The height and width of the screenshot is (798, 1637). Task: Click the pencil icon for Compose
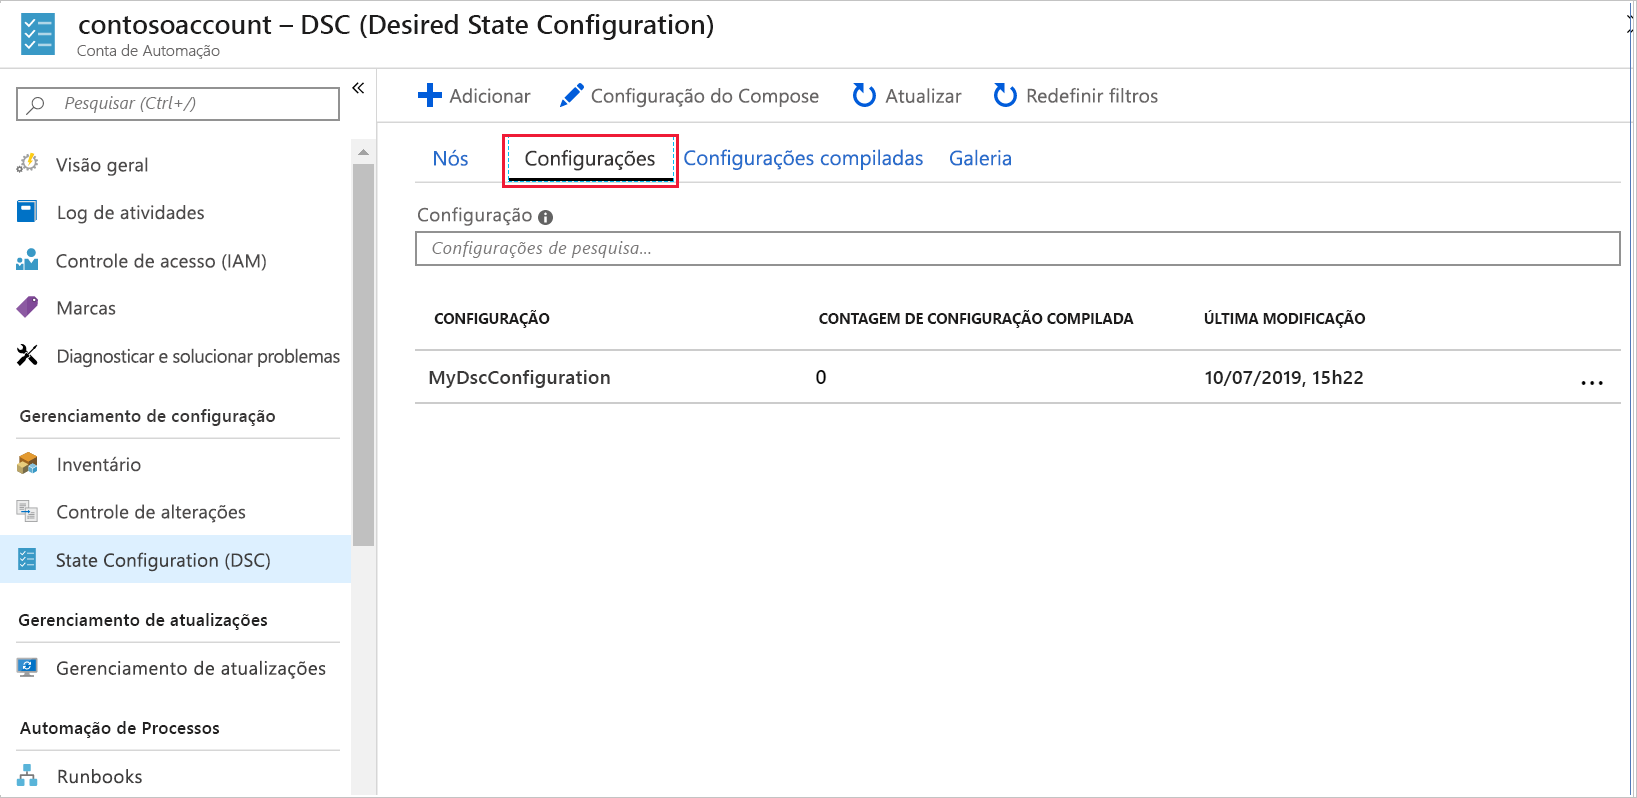coord(572,95)
